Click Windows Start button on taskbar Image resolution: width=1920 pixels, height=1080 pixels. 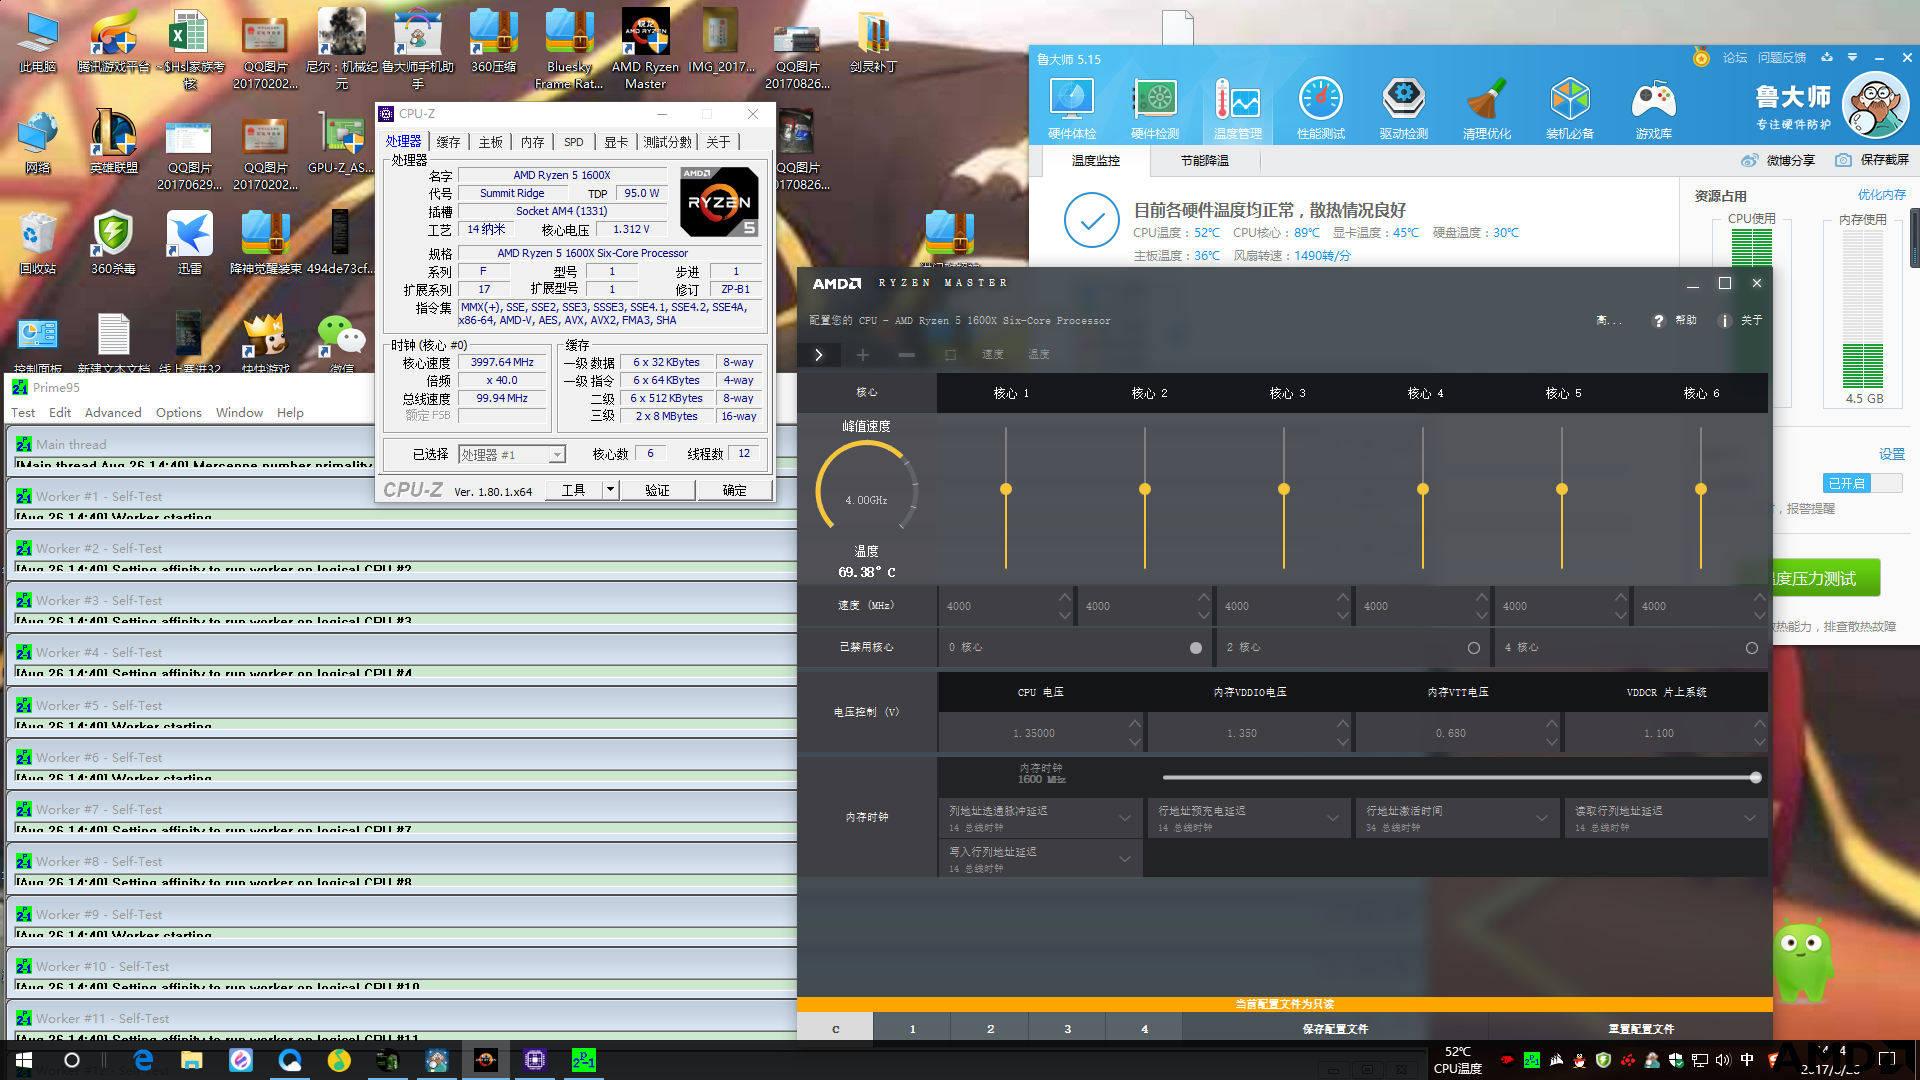(24, 1060)
